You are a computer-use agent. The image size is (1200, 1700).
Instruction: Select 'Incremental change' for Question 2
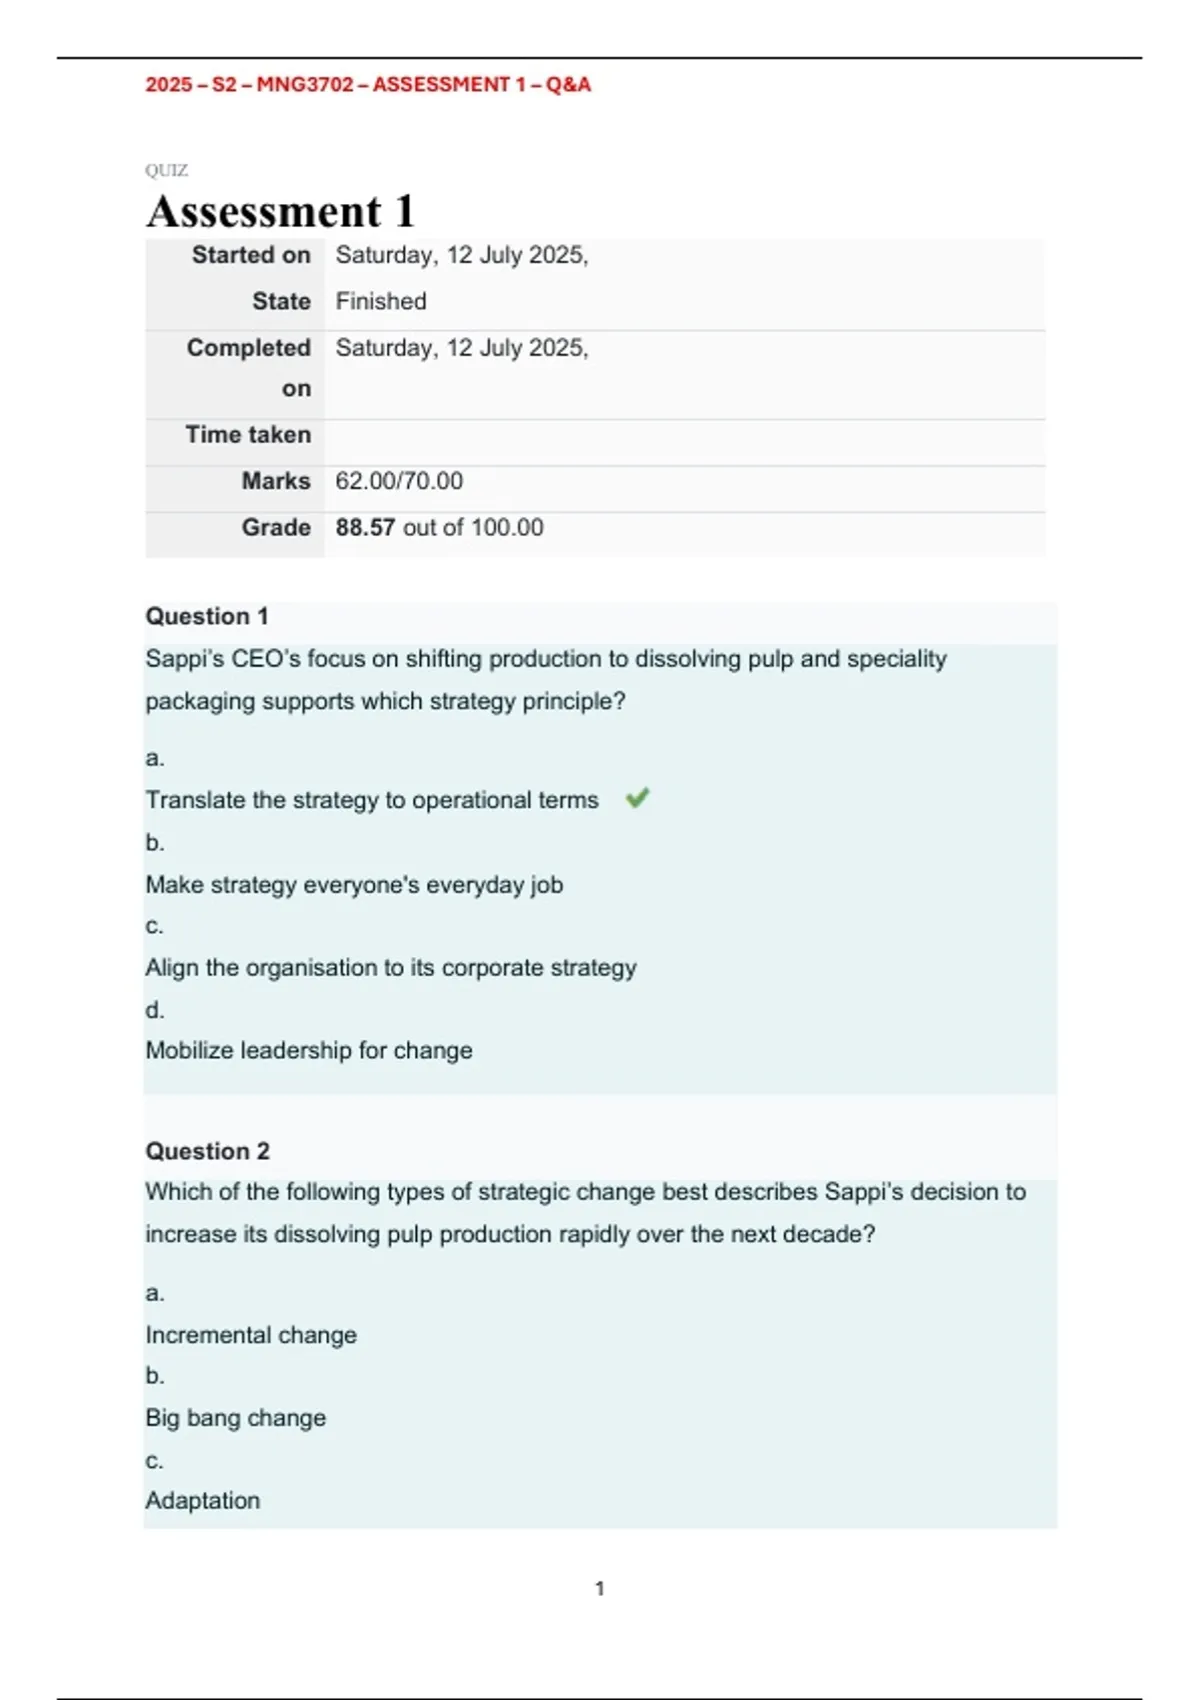pyautogui.click(x=251, y=1335)
